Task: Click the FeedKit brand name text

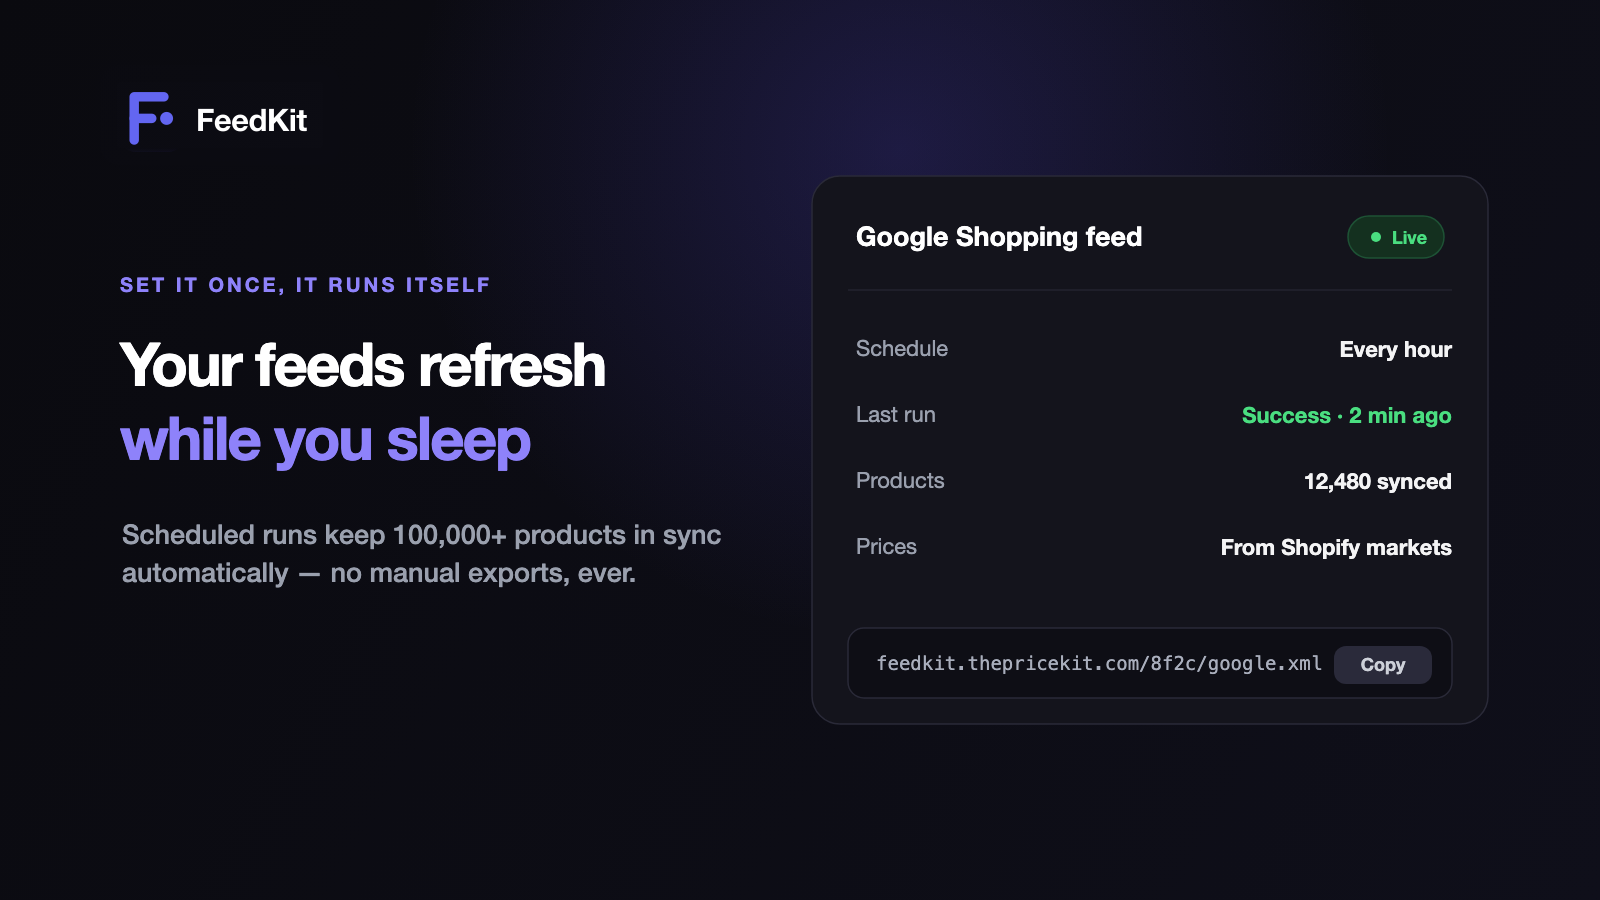Action: coord(252,120)
